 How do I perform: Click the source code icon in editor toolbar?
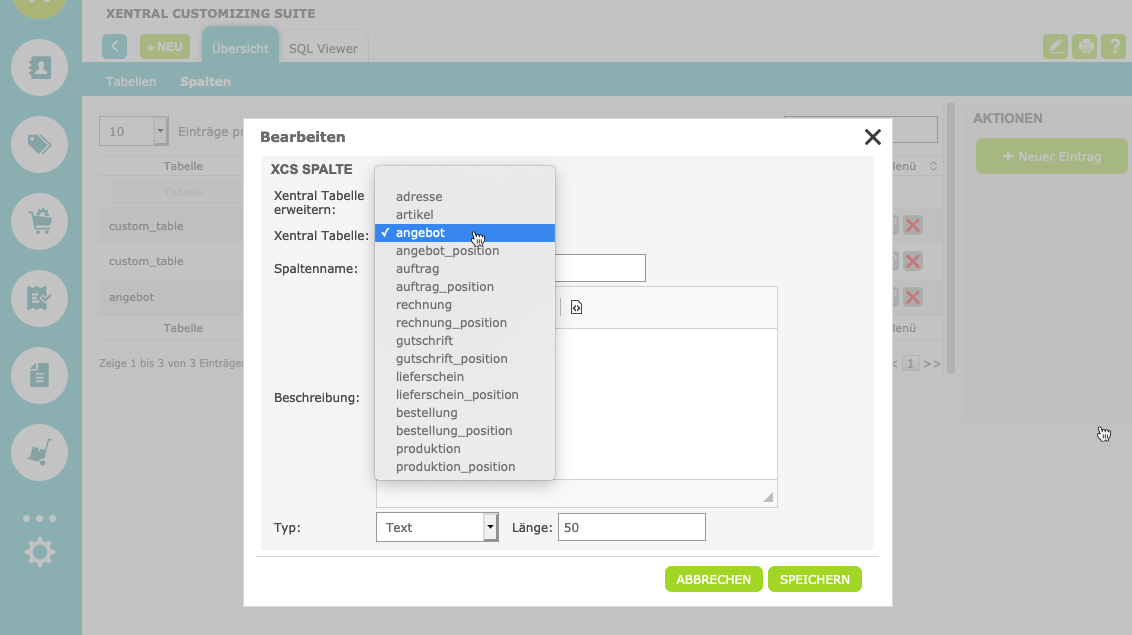tap(576, 307)
